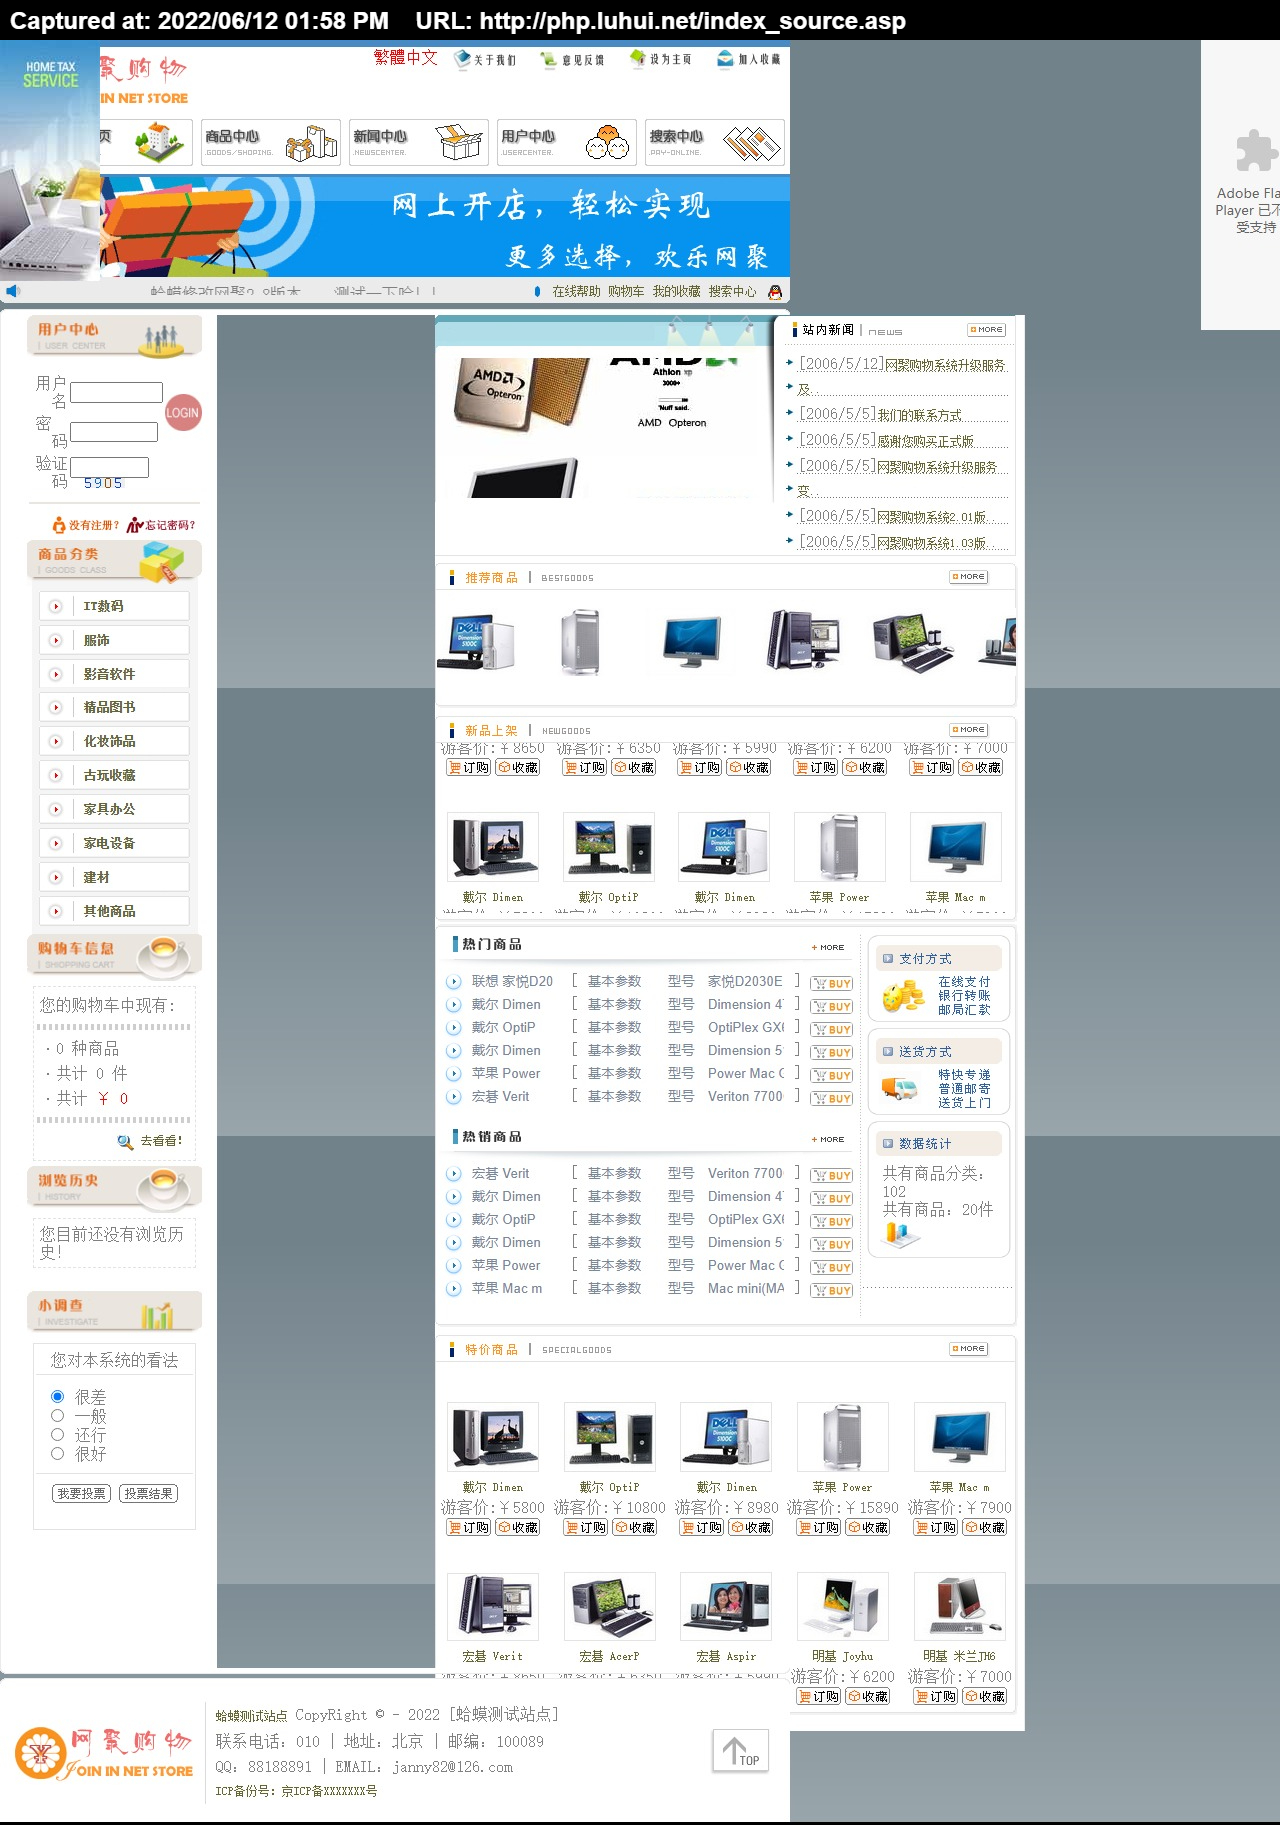Focus the 密码 password input field
1280x1825 pixels.
point(114,432)
